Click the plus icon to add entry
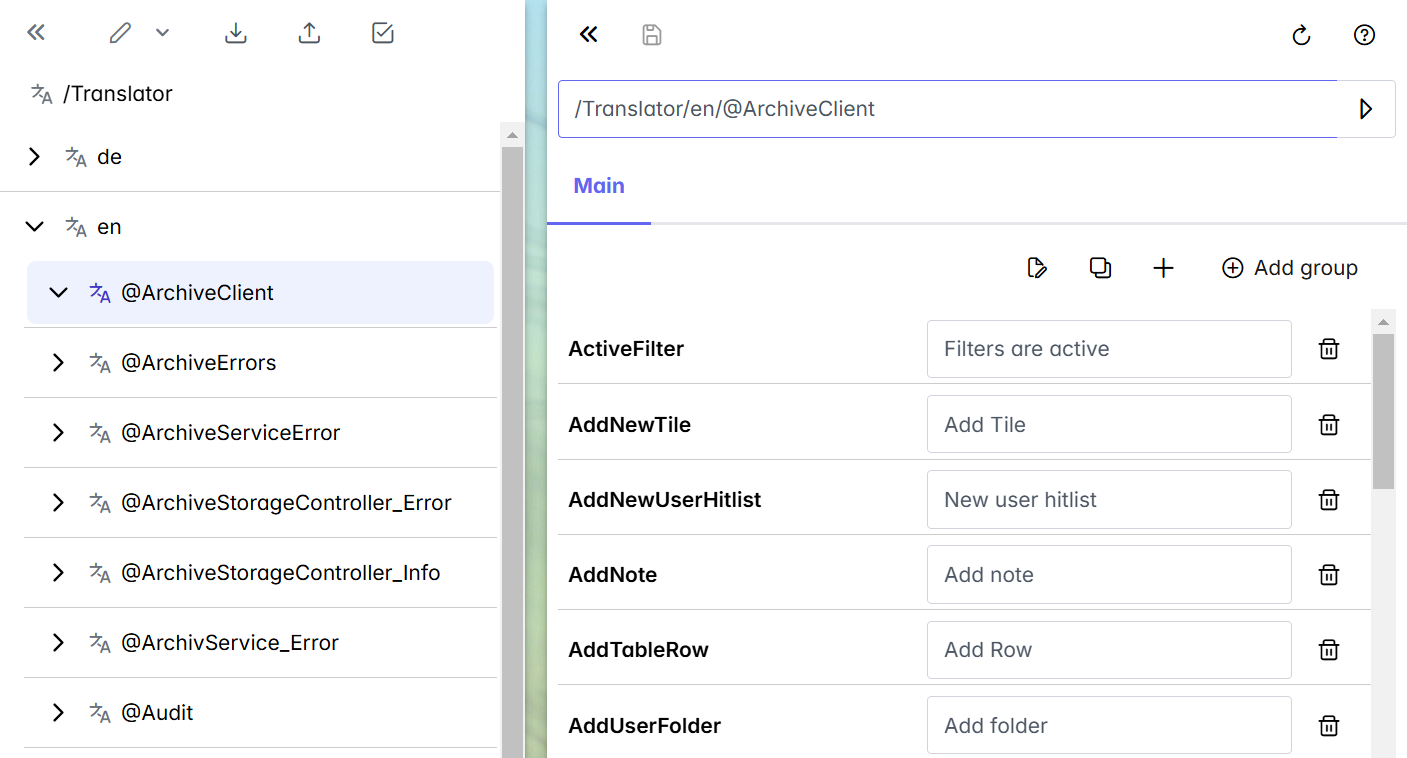The height and width of the screenshot is (758, 1407). pos(1163,268)
